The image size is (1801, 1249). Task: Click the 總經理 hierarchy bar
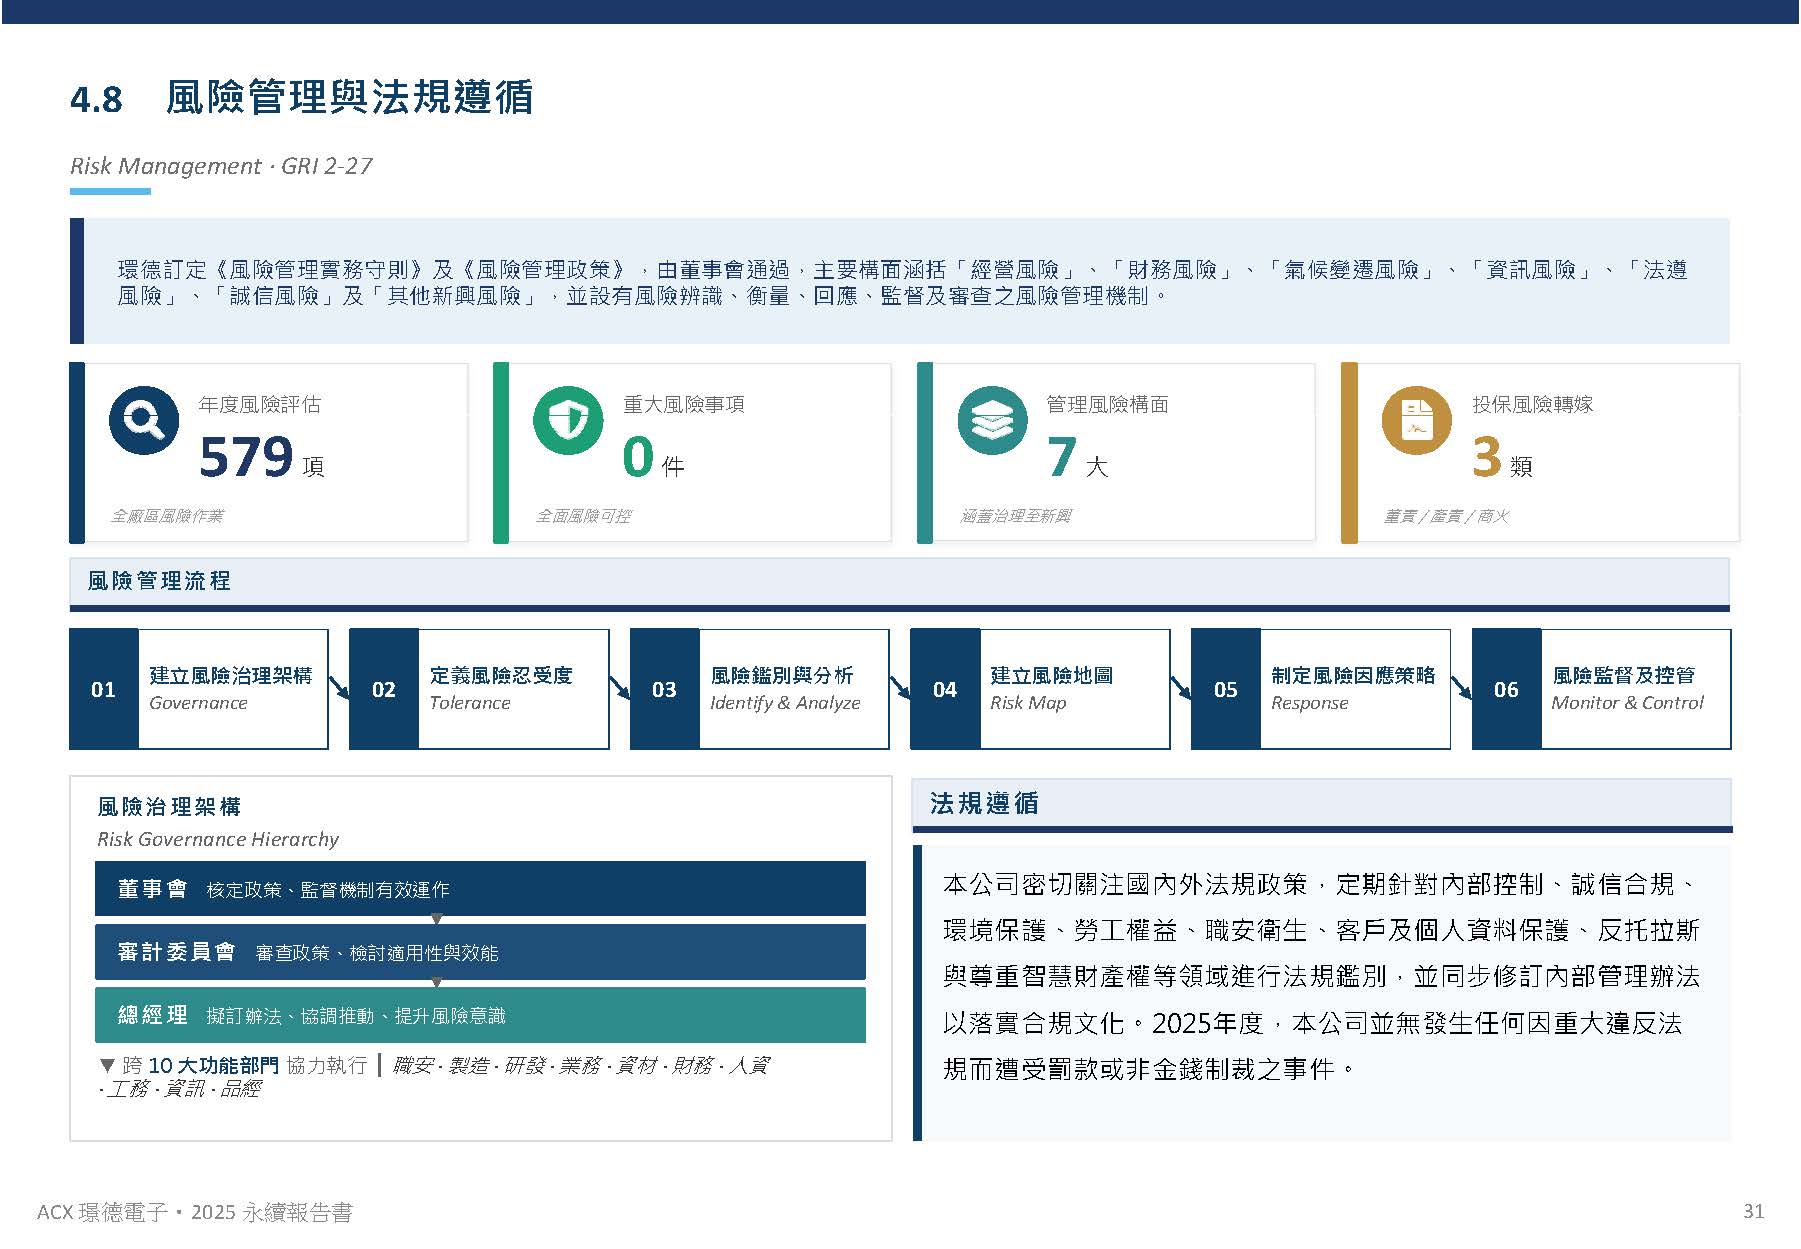(x=480, y=1015)
